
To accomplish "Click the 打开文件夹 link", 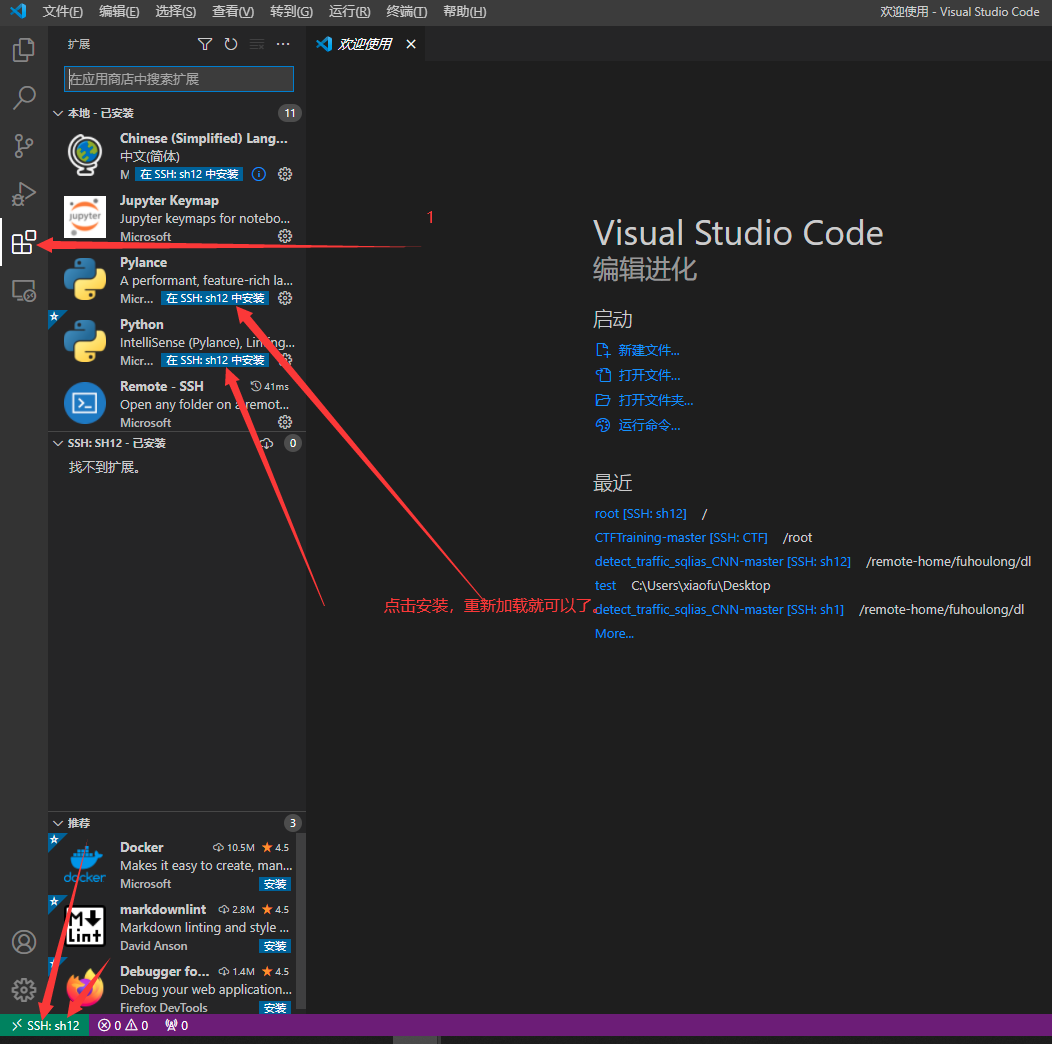I will click(x=656, y=399).
